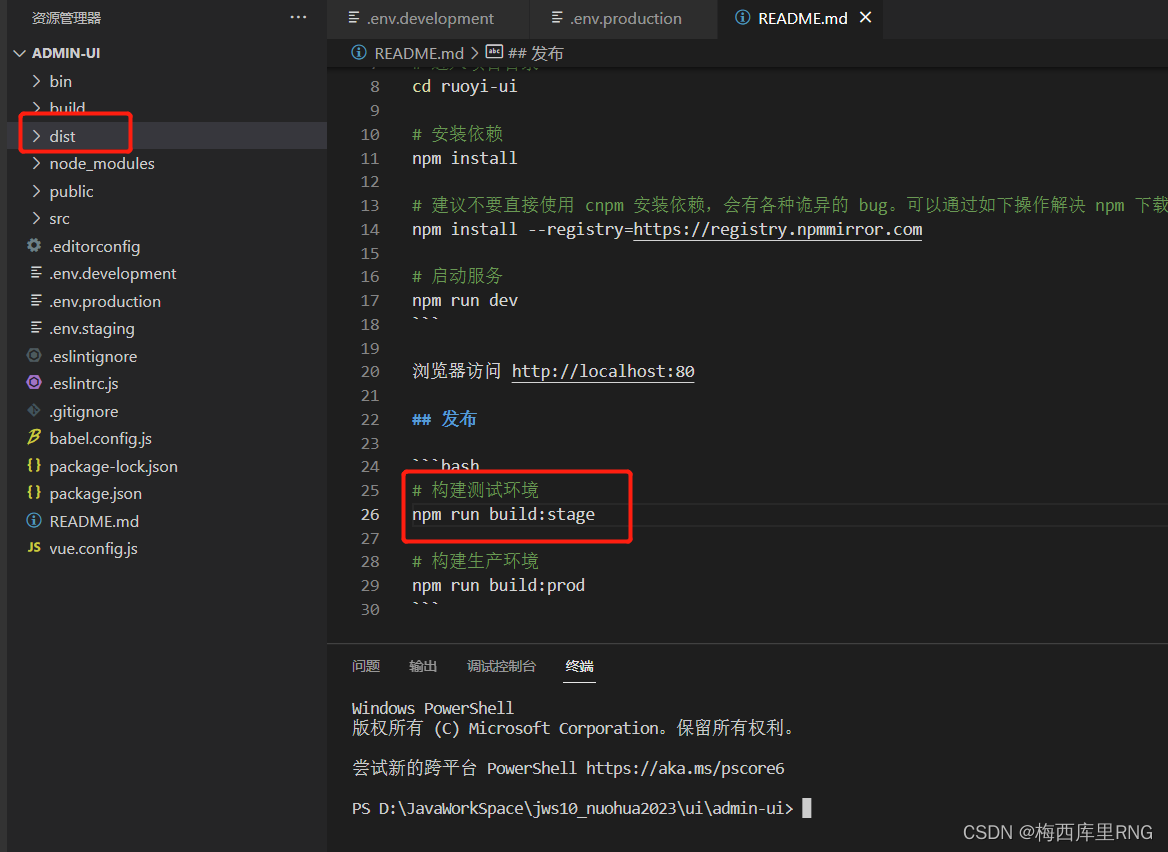1168x852 pixels.
Task: Click the .eslintrc.js ESLint icon
Action: click(34, 384)
